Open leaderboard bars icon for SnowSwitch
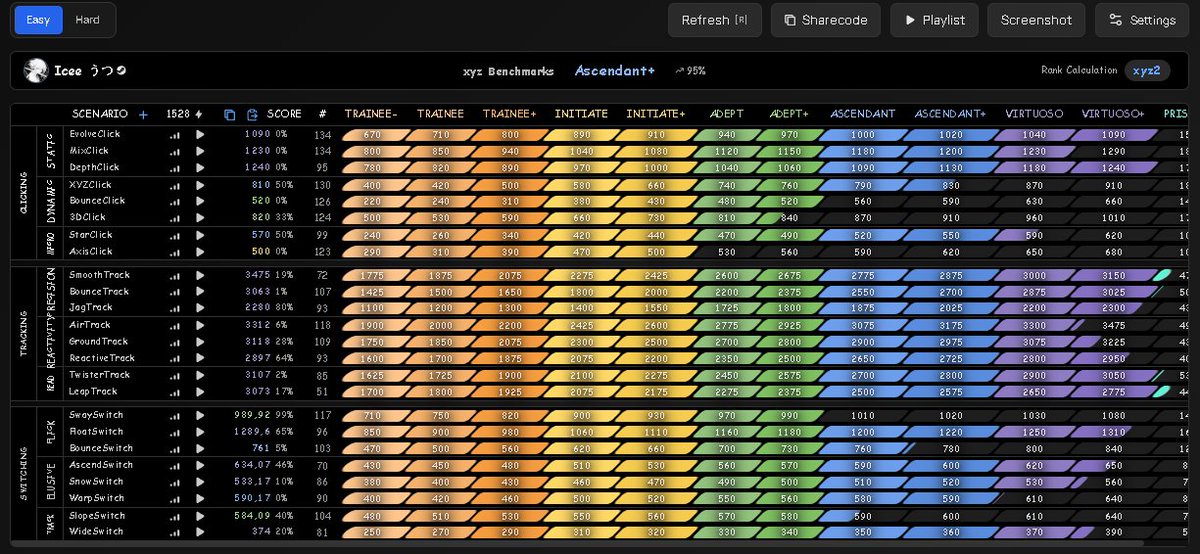This screenshot has height=554, width=1200. coord(176,482)
